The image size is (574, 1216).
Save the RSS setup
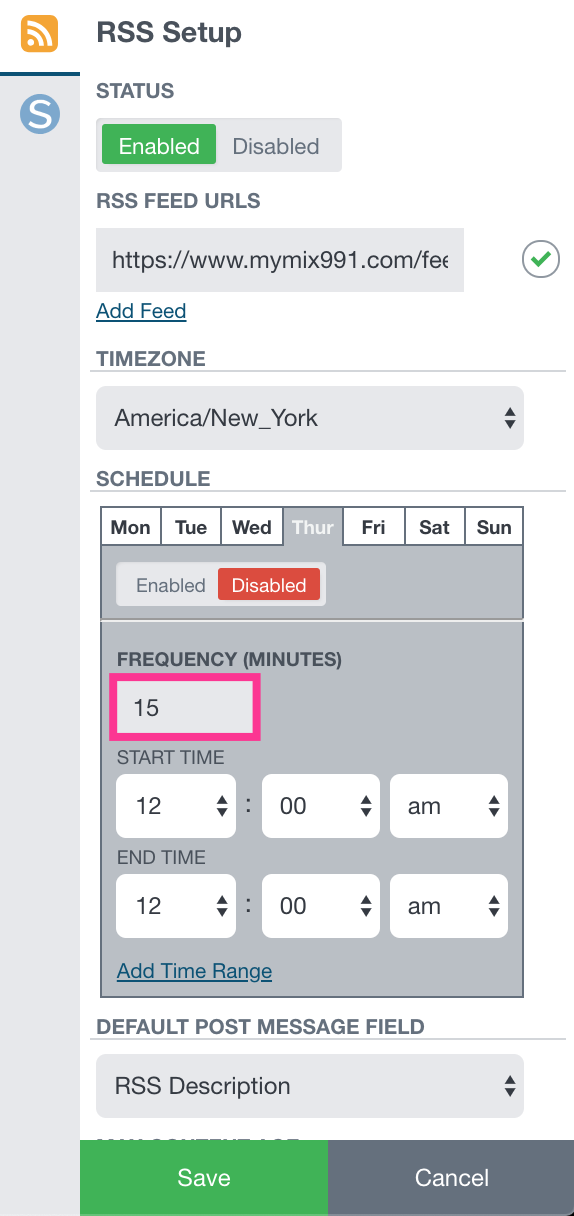tap(204, 1178)
